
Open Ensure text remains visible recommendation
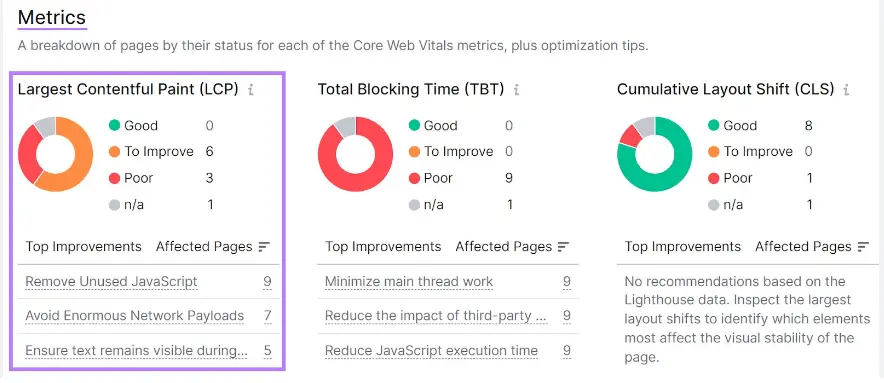coord(136,351)
